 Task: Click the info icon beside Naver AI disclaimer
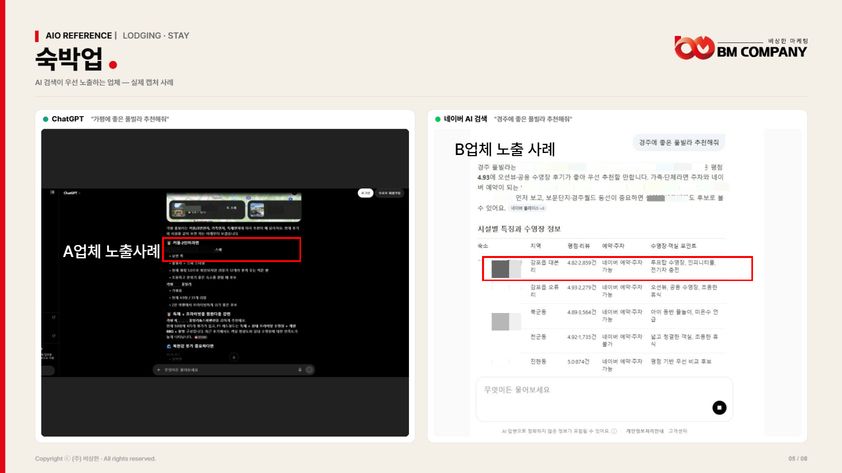point(614,431)
